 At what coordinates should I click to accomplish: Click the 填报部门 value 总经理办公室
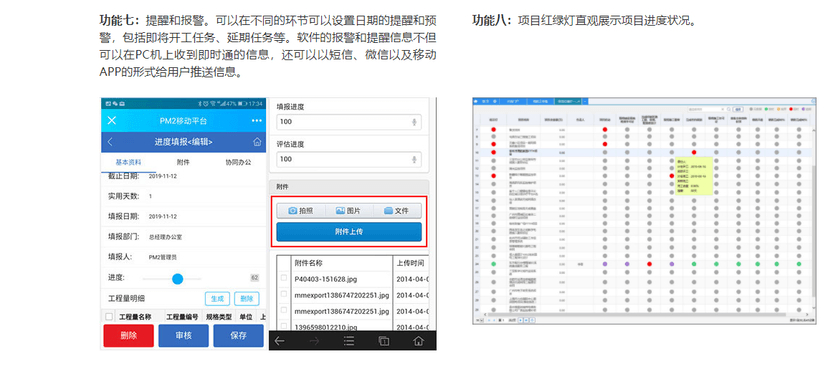pos(166,237)
